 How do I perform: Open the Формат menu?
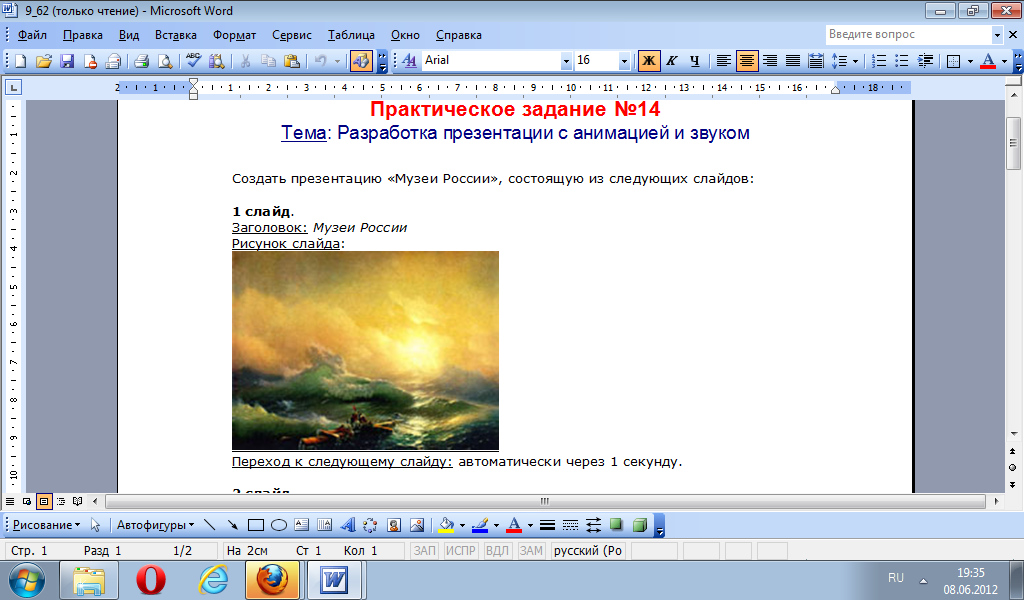[234, 35]
